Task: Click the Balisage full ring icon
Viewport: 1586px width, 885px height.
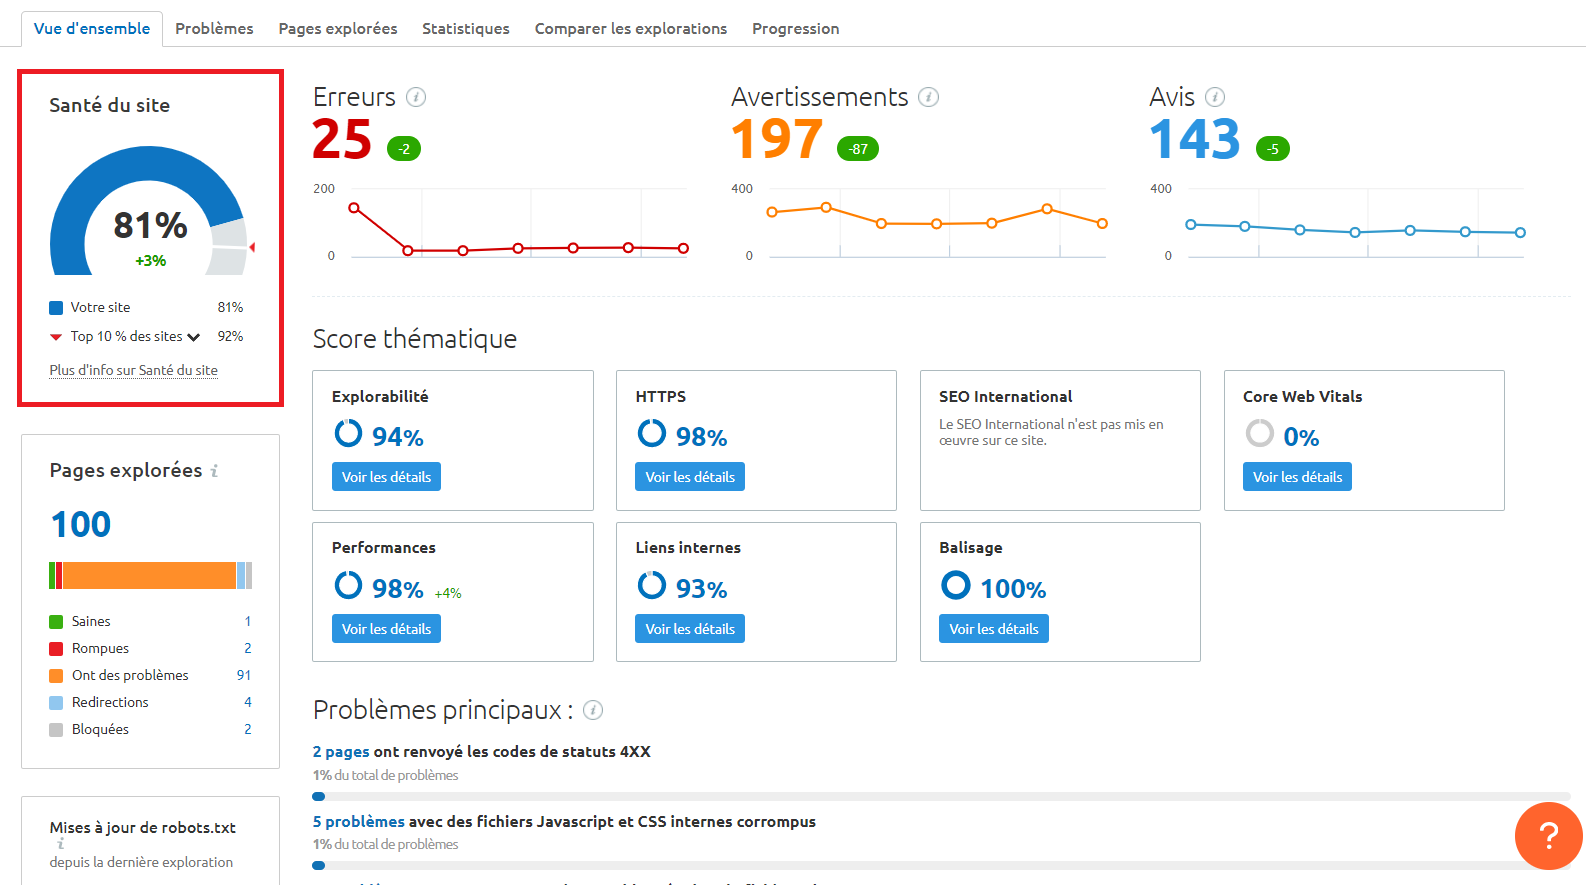Action: coord(956,585)
